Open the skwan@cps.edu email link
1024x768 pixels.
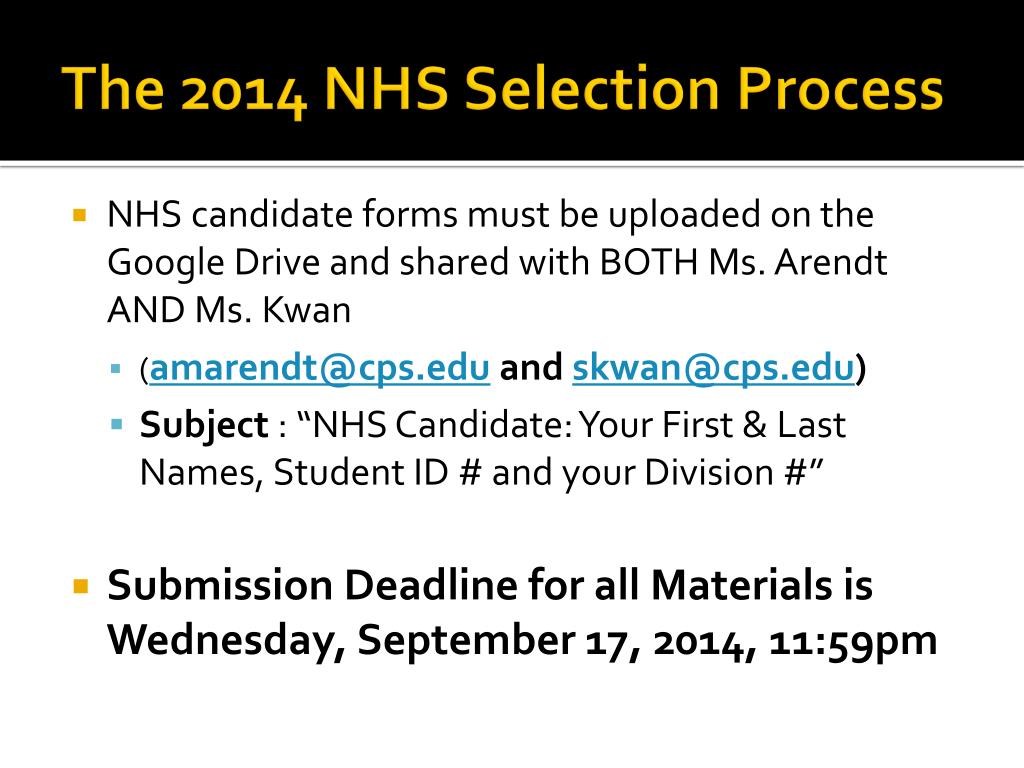point(713,368)
